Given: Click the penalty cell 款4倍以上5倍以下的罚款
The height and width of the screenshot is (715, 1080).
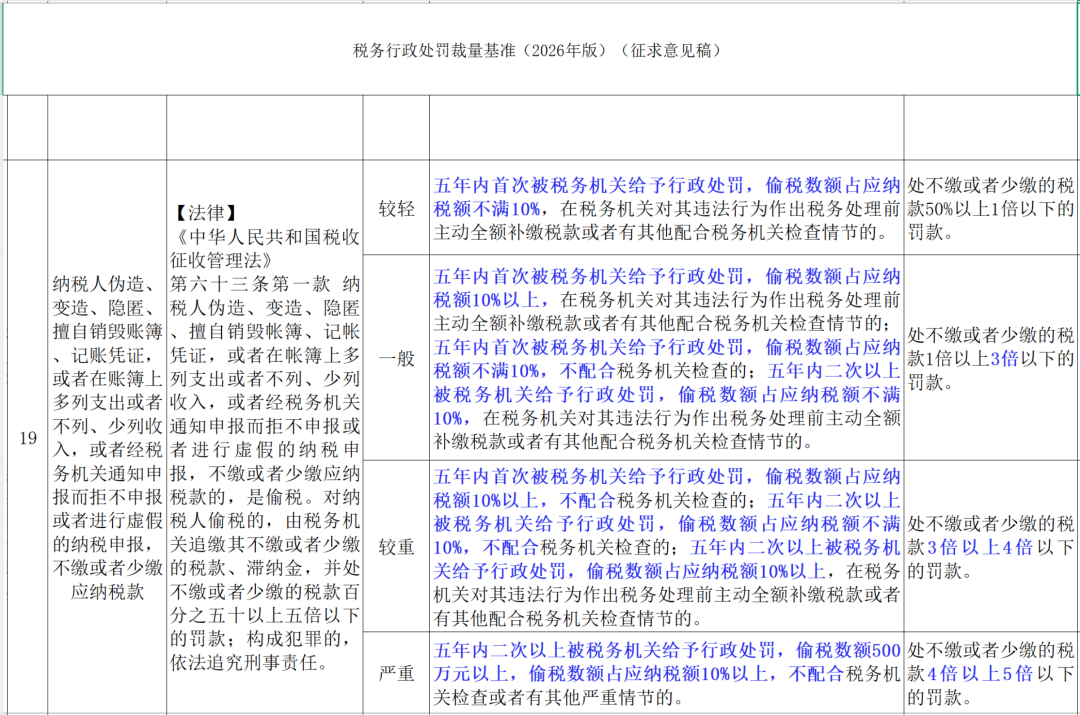Looking at the screenshot, I should (990, 673).
